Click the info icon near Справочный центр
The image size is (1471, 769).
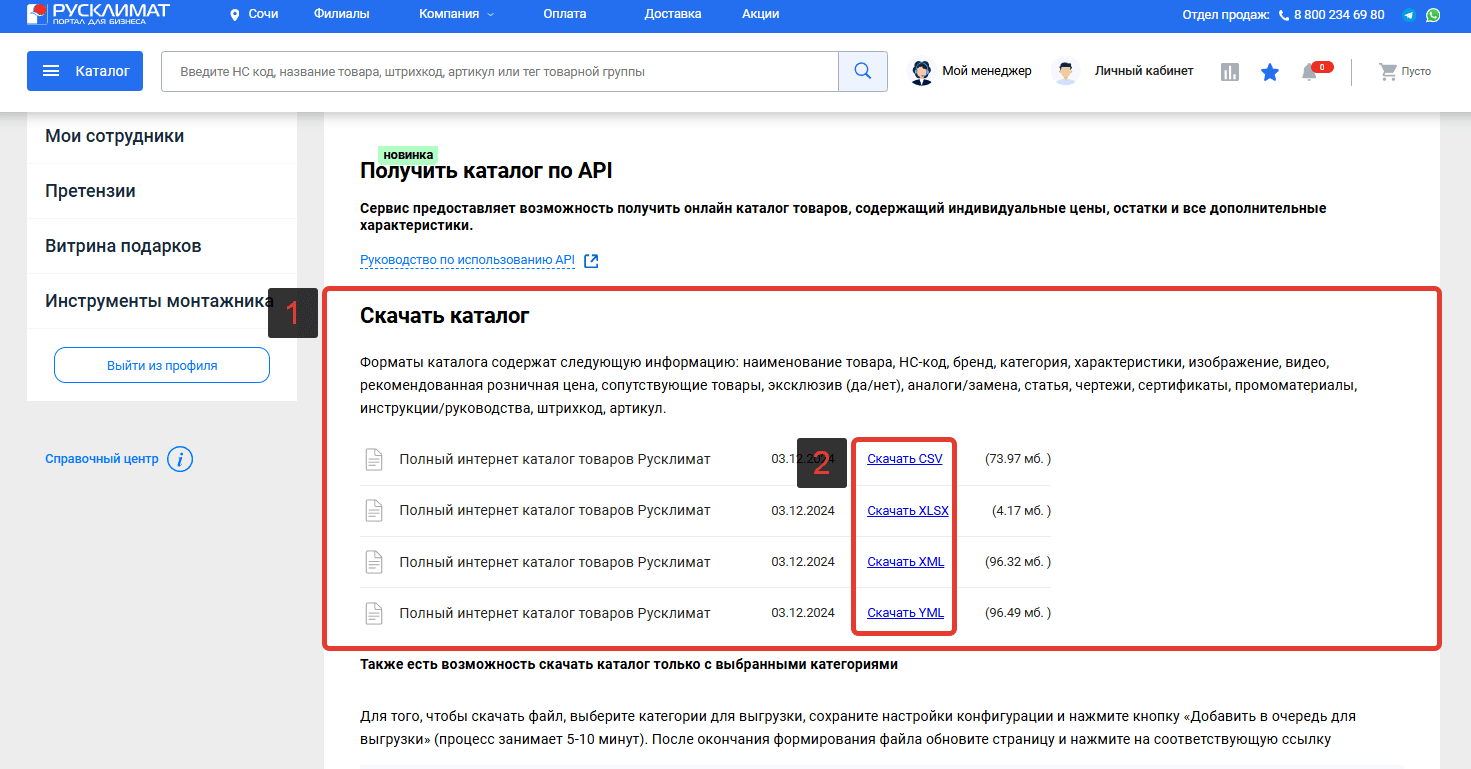[180, 459]
